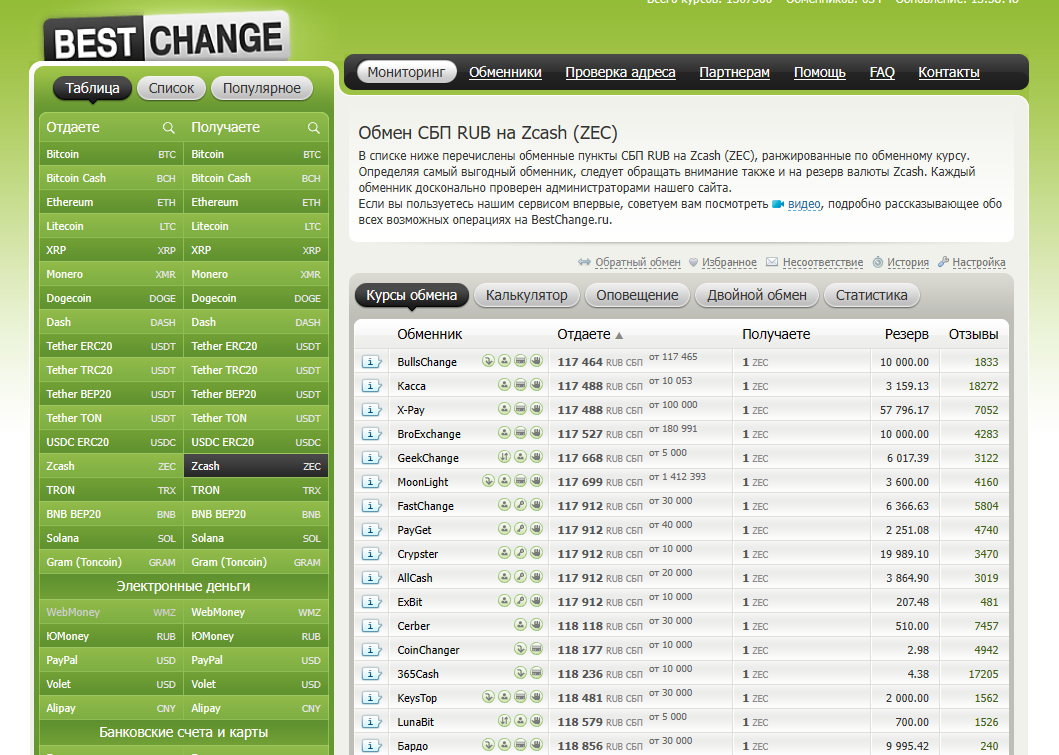
Task: Select Bitcoin BTC in Отдаете column
Action: [111, 154]
